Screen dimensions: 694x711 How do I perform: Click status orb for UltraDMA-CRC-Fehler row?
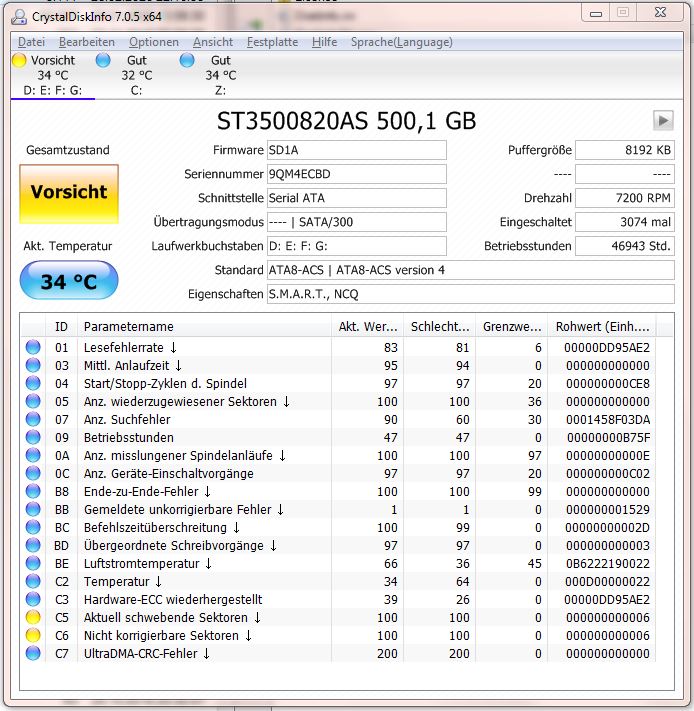[x=33, y=653]
